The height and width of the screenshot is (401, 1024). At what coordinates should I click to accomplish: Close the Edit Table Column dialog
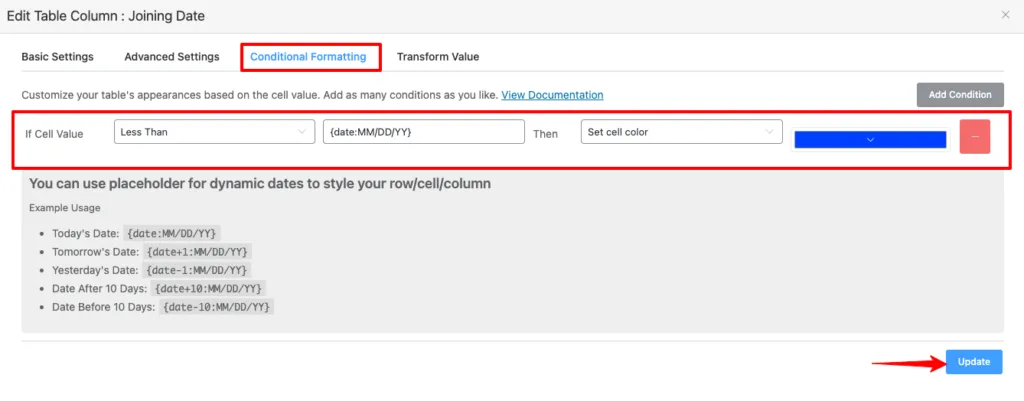1006,15
